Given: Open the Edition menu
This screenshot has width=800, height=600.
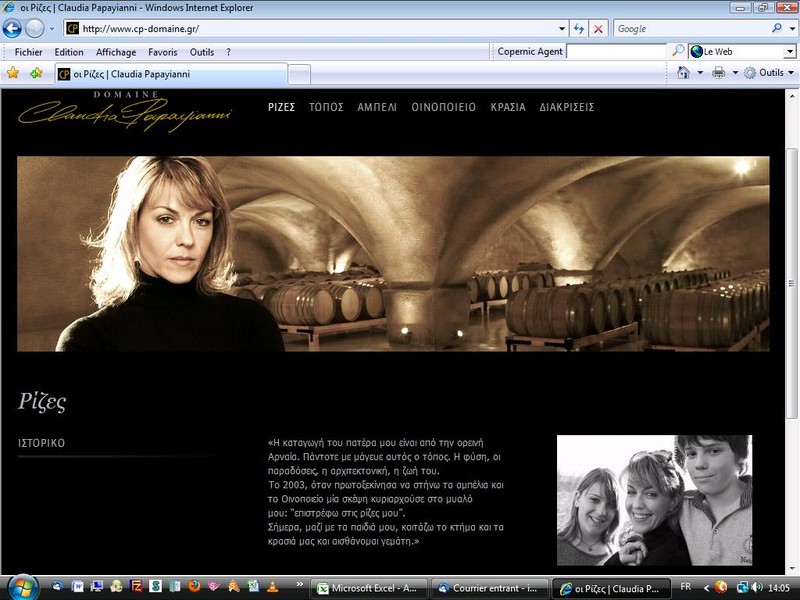Looking at the screenshot, I should tap(69, 52).
